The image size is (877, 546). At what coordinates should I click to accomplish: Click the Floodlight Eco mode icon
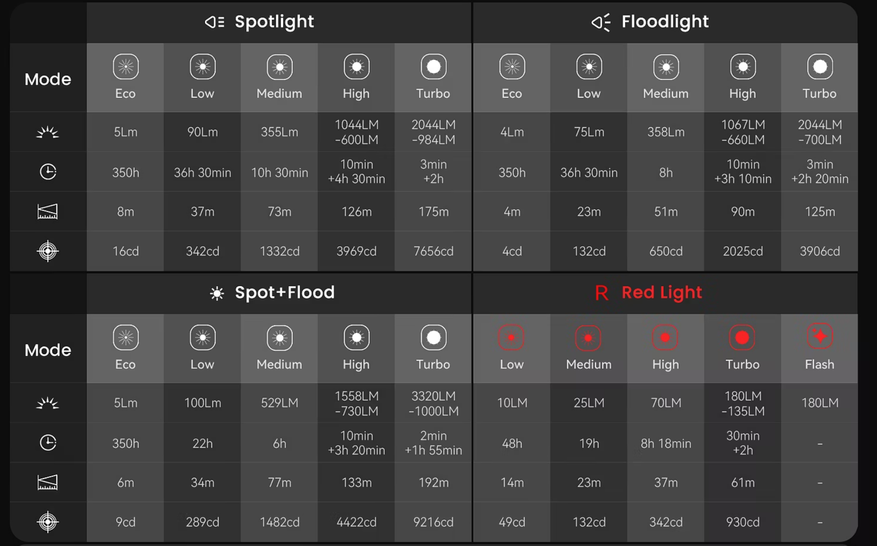click(x=512, y=67)
